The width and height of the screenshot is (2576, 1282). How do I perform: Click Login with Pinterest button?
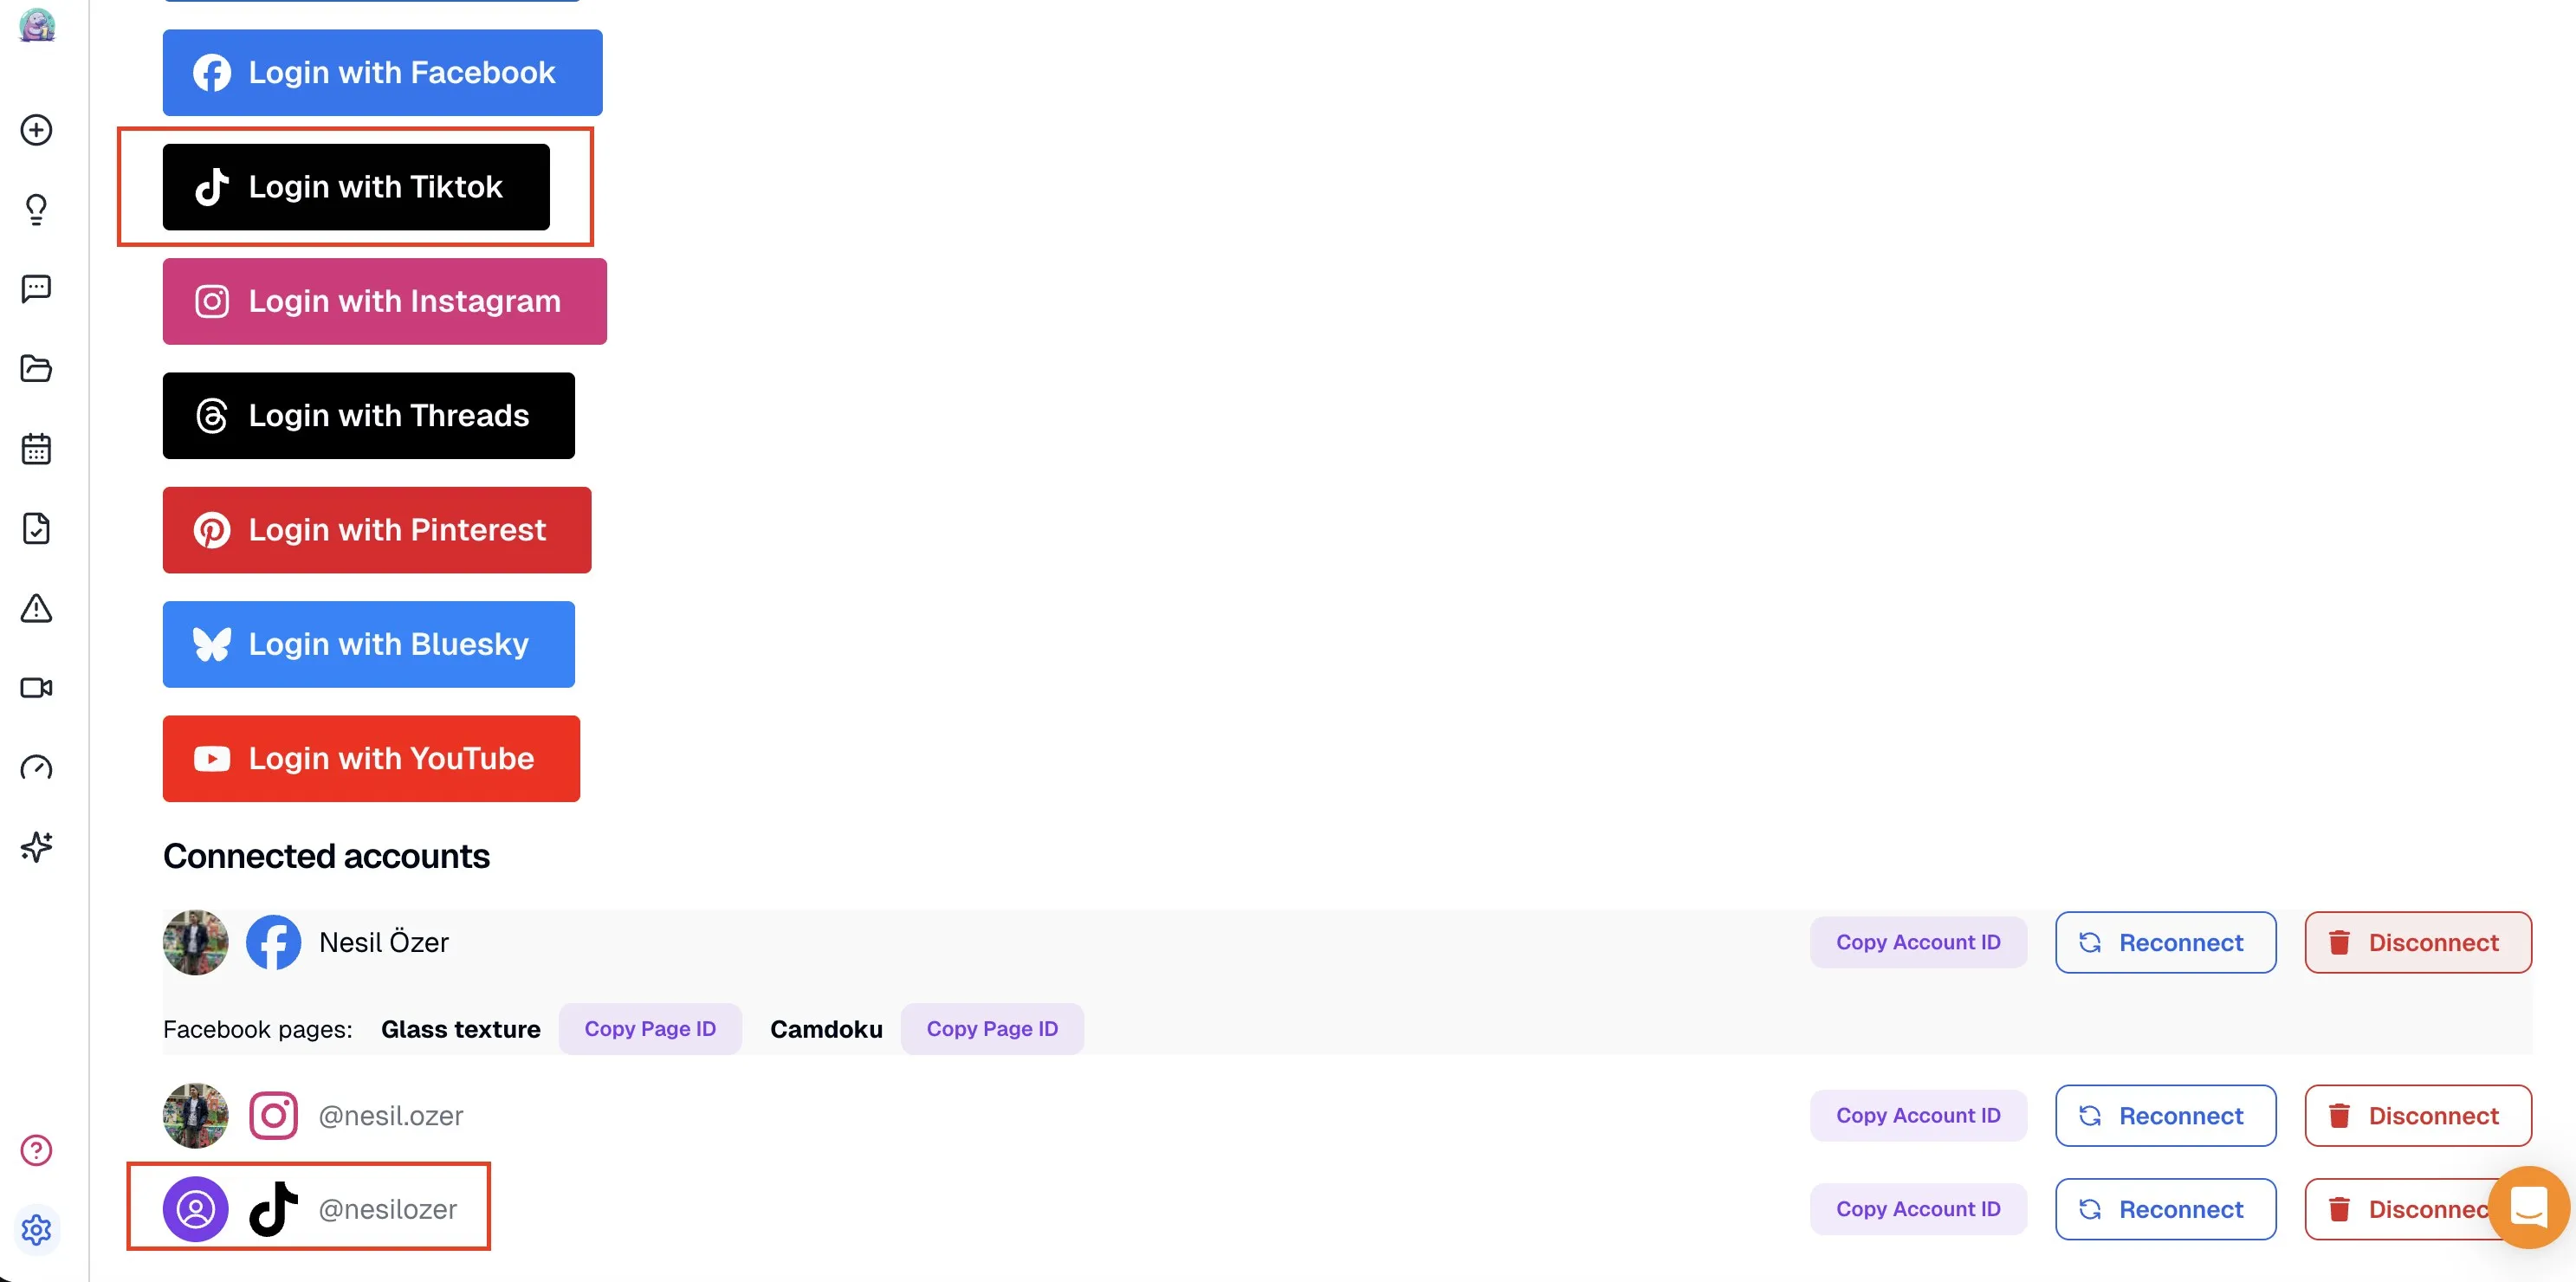(x=376, y=530)
